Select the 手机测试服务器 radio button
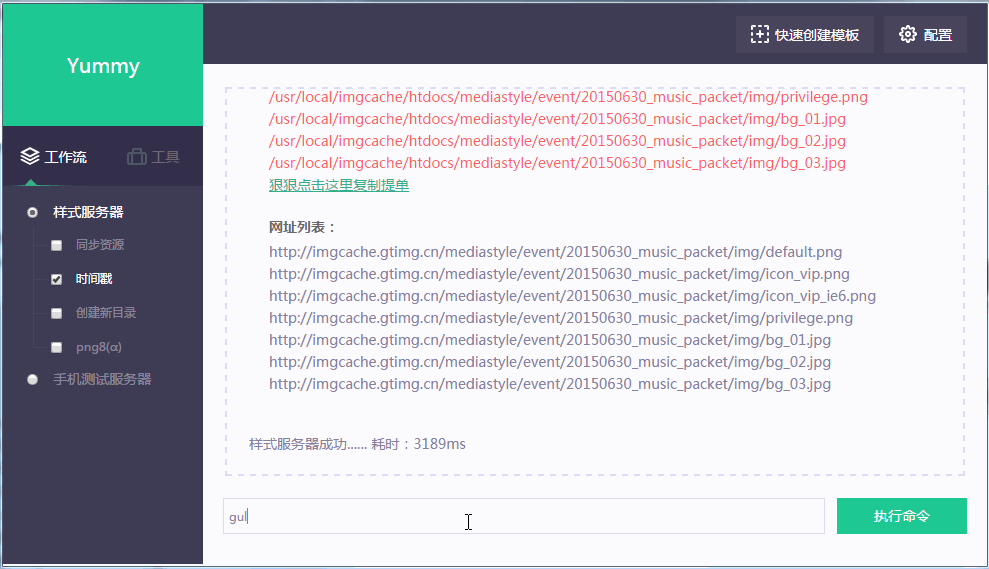Screen dimensions: 989x569 (32, 380)
